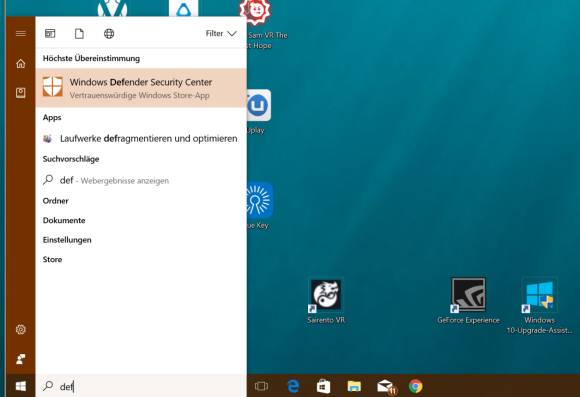This screenshot has width=580, height=397.
Task: Open the Windows Start button
Action: [21, 386]
